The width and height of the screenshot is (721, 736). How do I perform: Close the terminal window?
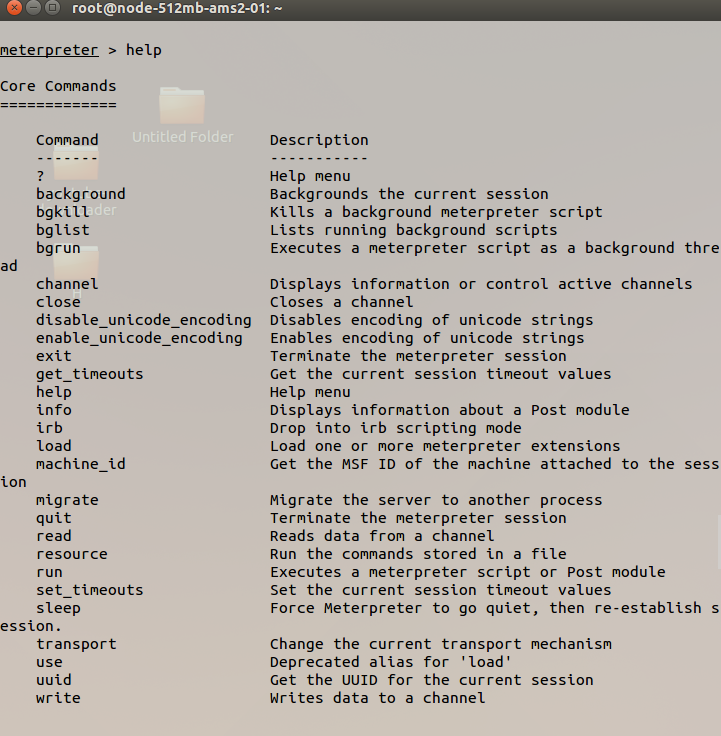tap(13, 9)
